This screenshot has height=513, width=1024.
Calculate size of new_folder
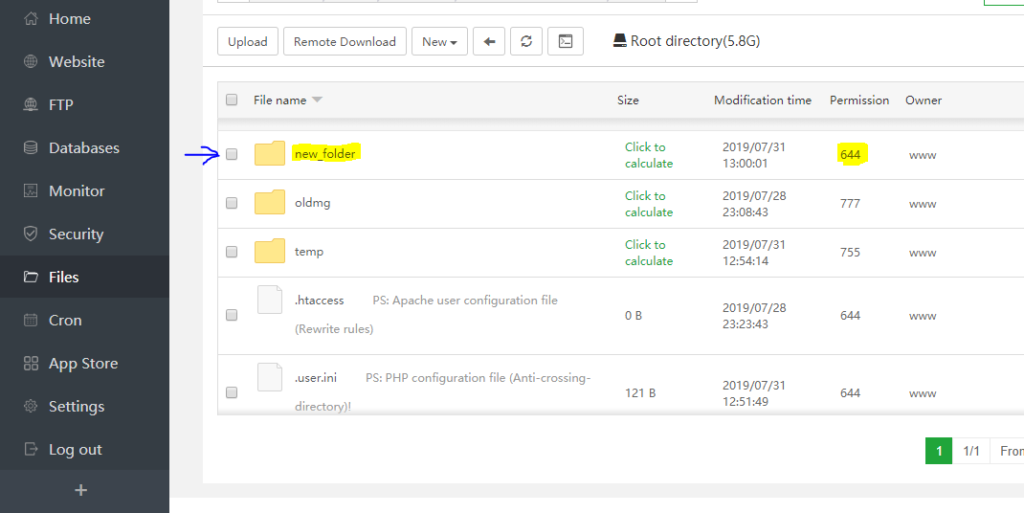click(648, 155)
